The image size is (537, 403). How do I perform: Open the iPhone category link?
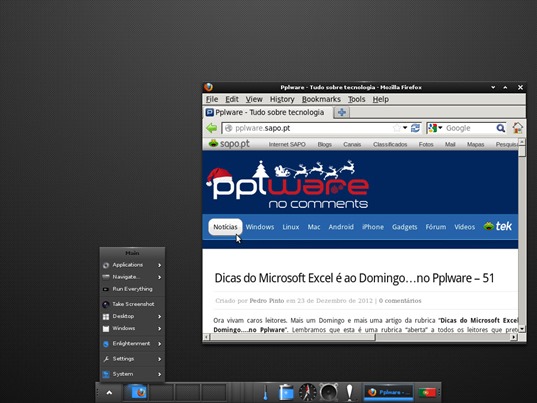[x=373, y=227]
